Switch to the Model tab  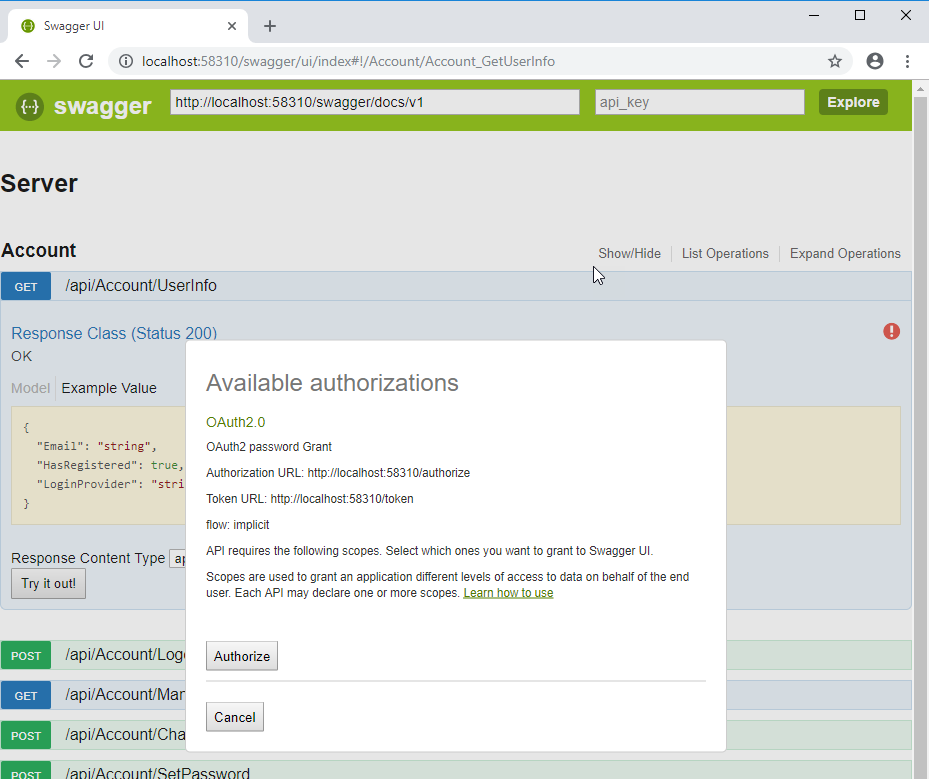[30, 388]
